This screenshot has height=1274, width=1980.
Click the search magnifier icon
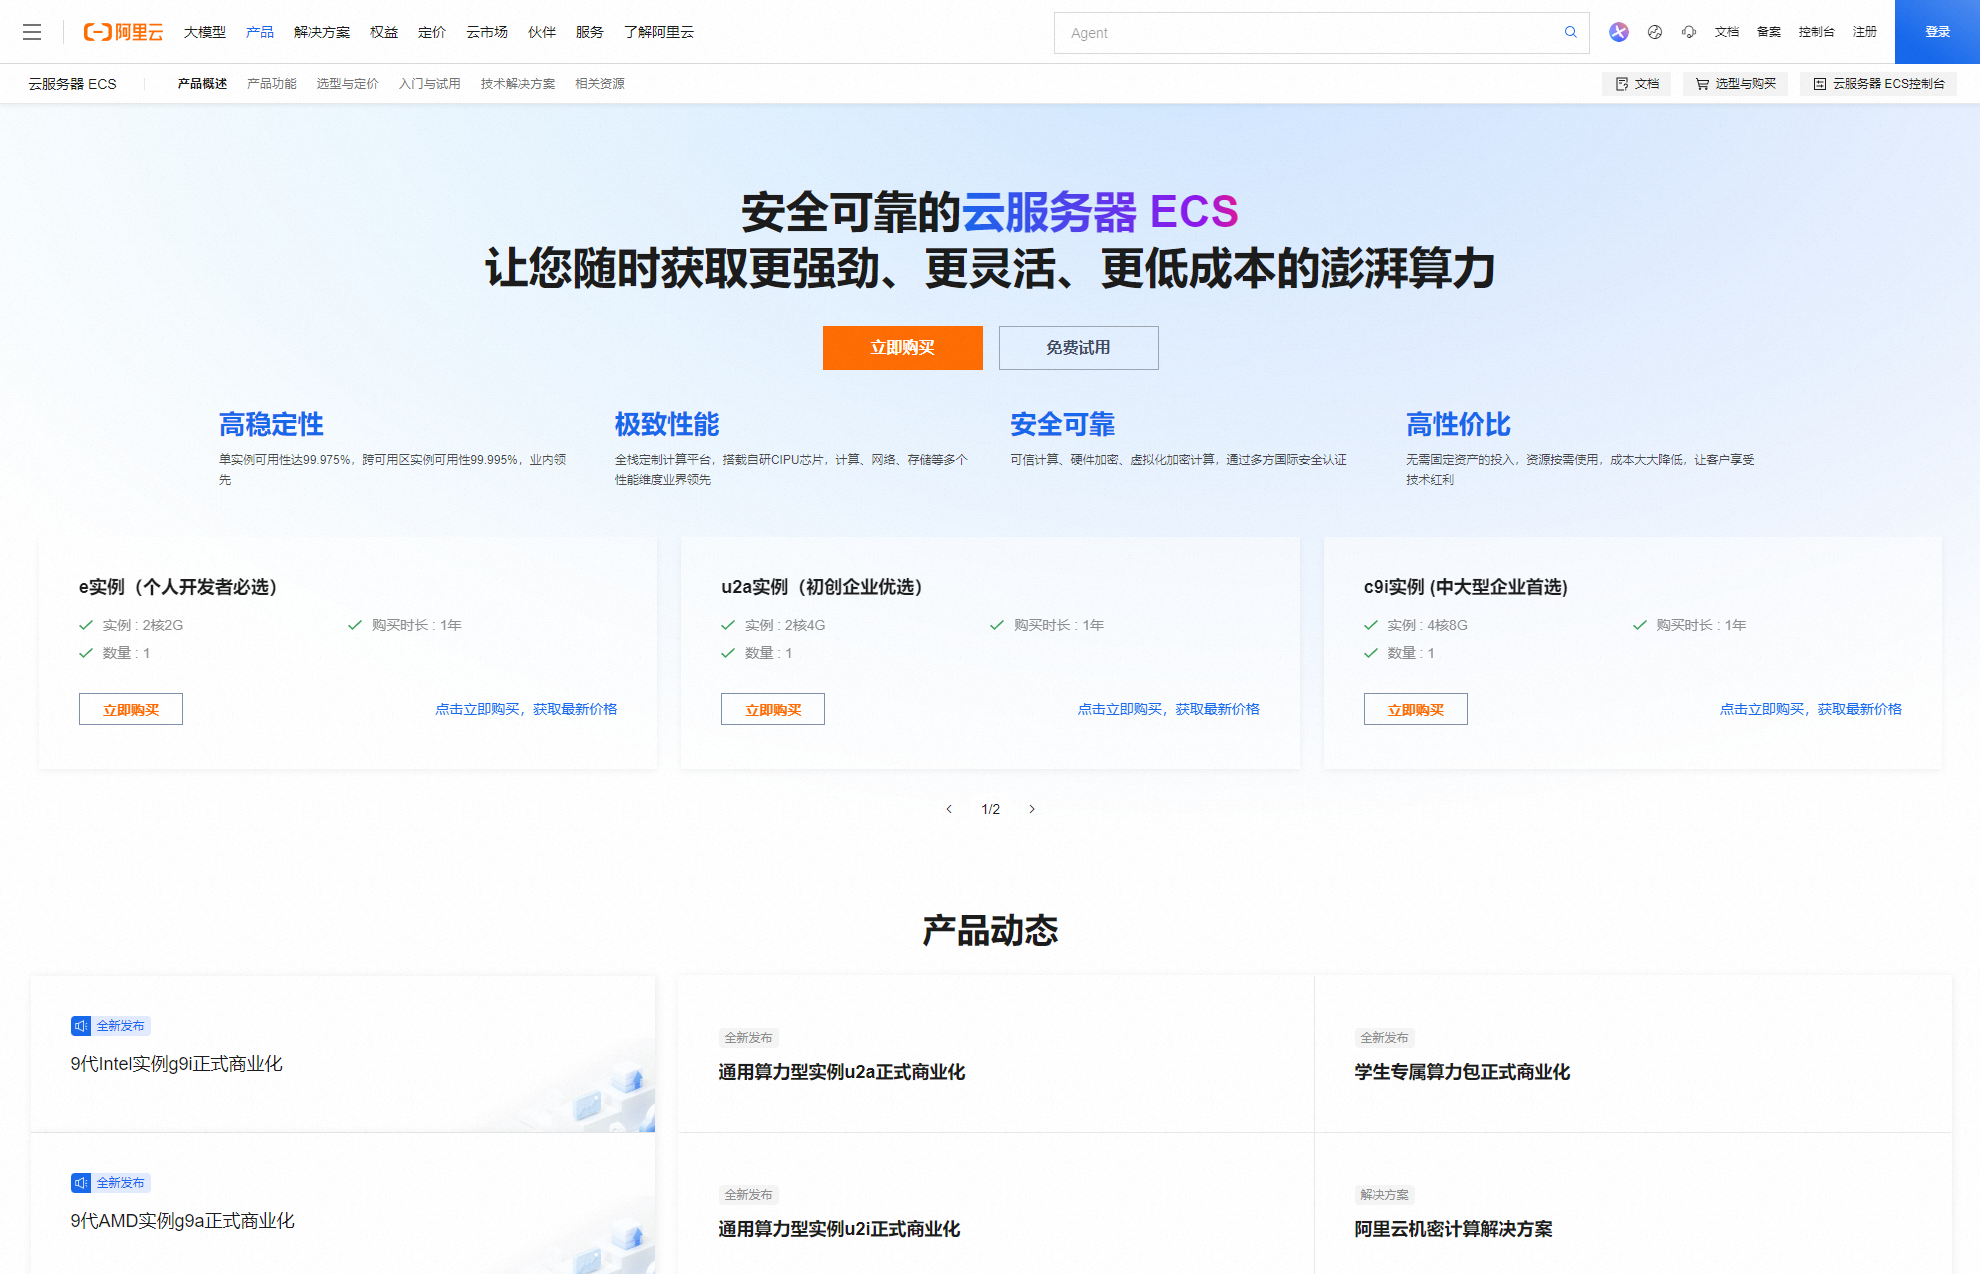point(1571,32)
